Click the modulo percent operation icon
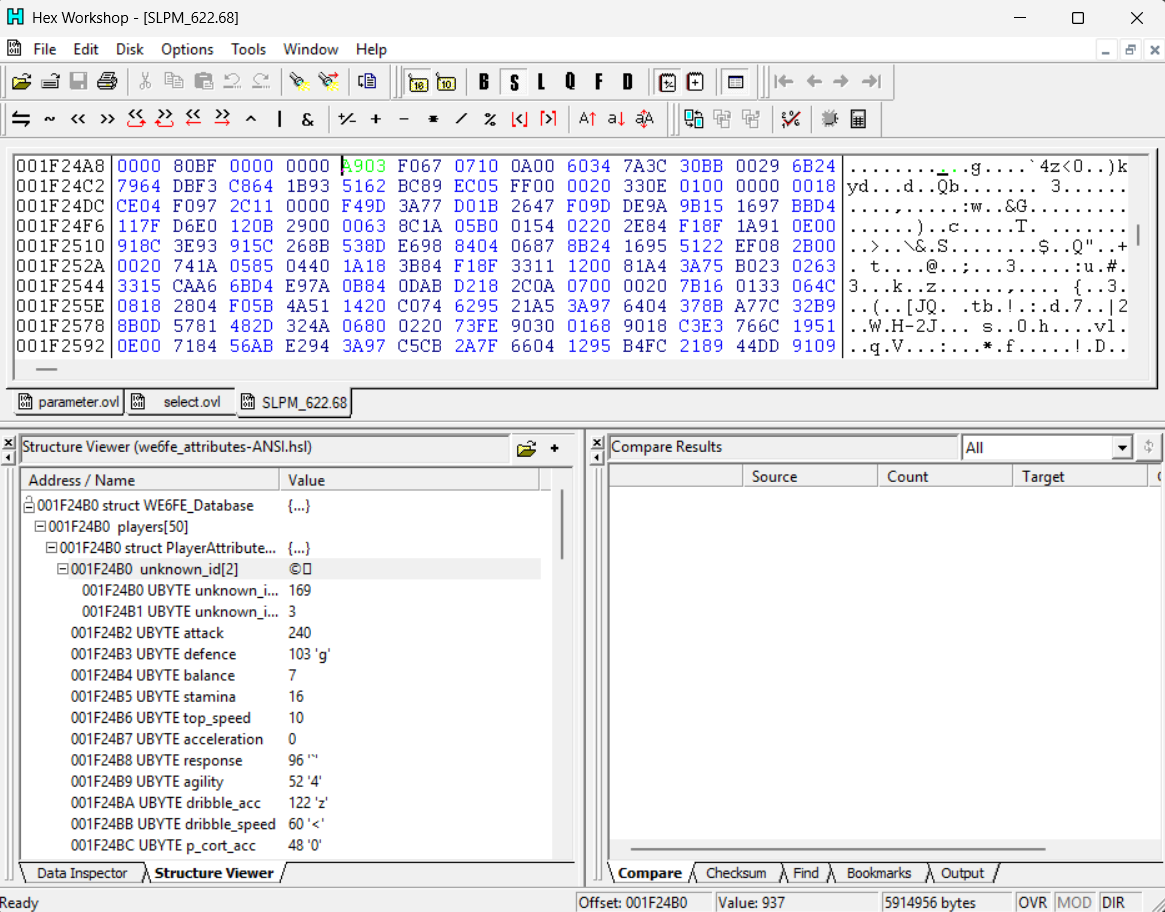 click(490, 119)
